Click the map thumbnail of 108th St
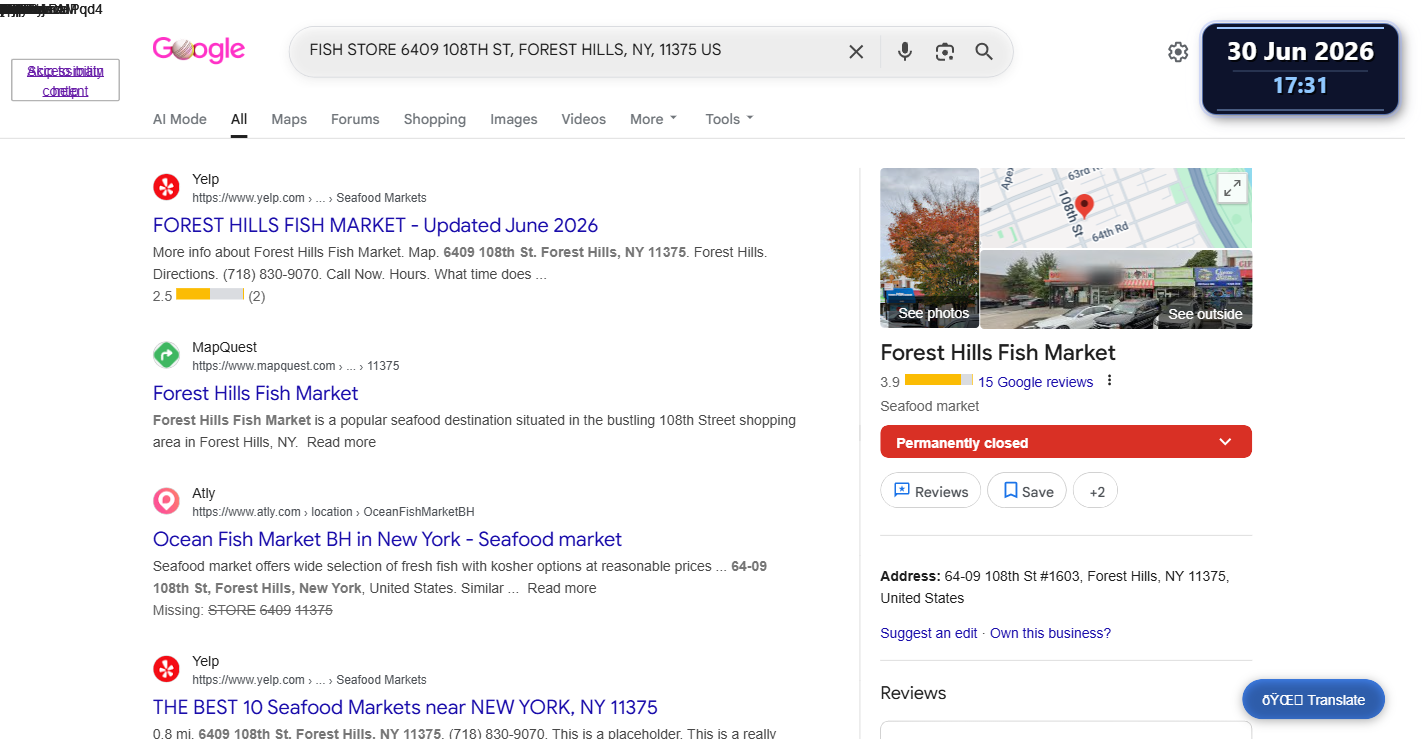1422x739 pixels. click(x=1115, y=208)
